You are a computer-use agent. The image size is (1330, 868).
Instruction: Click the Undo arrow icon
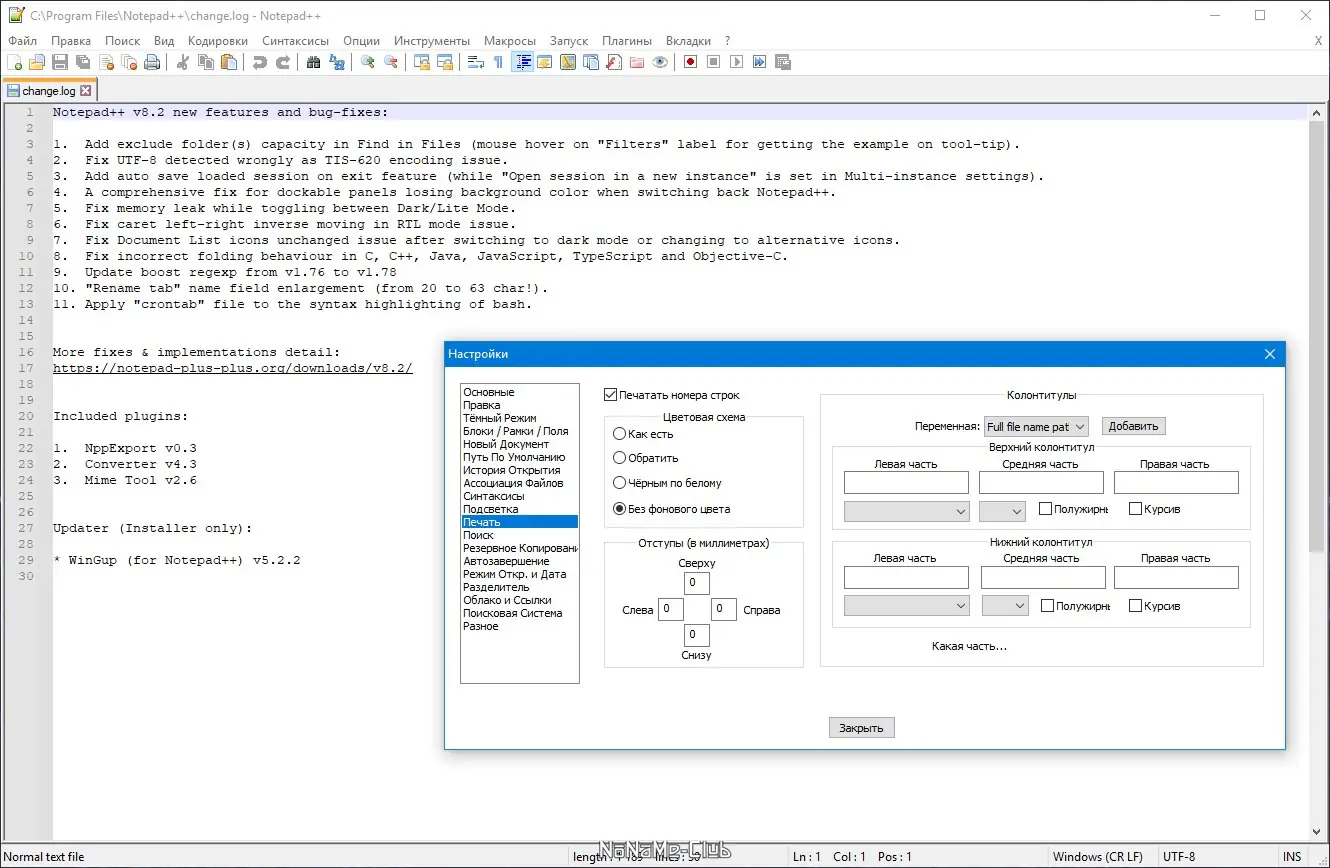click(x=260, y=62)
